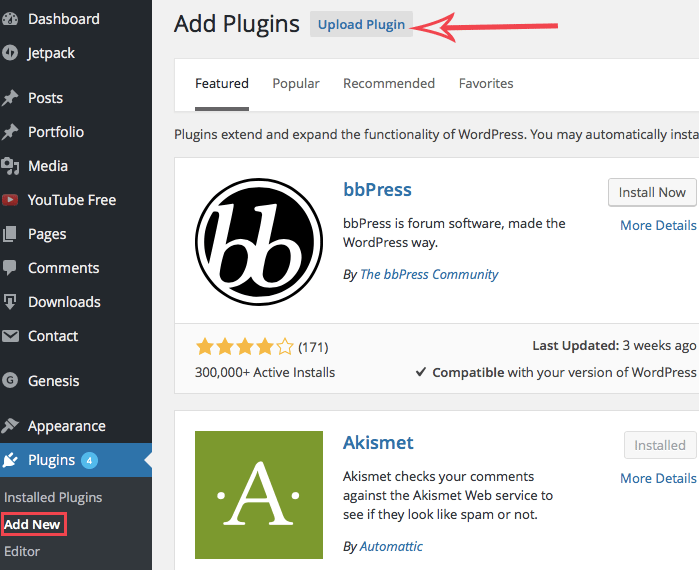This screenshot has width=699, height=570.
Task: Click the Dashboard gauge icon in sidebar
Action: point(10,19)
